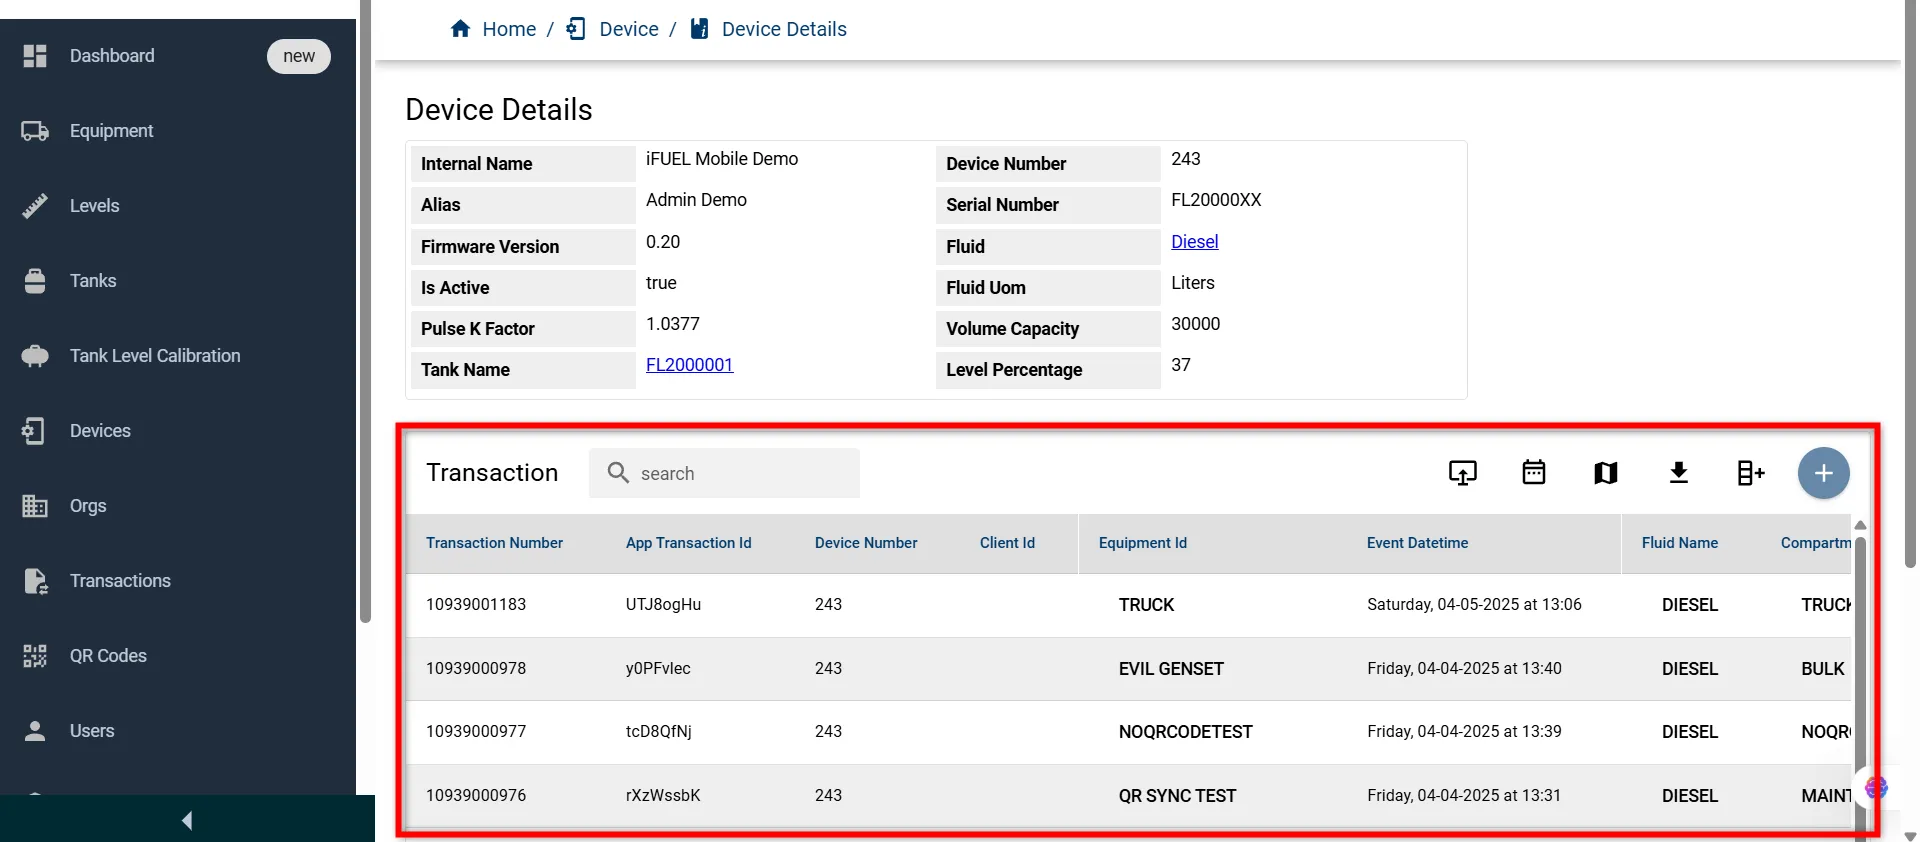This screenshot has width=1920, height=842.
Task: Sort by App Transaction Id column
Action: coord(688,543)
